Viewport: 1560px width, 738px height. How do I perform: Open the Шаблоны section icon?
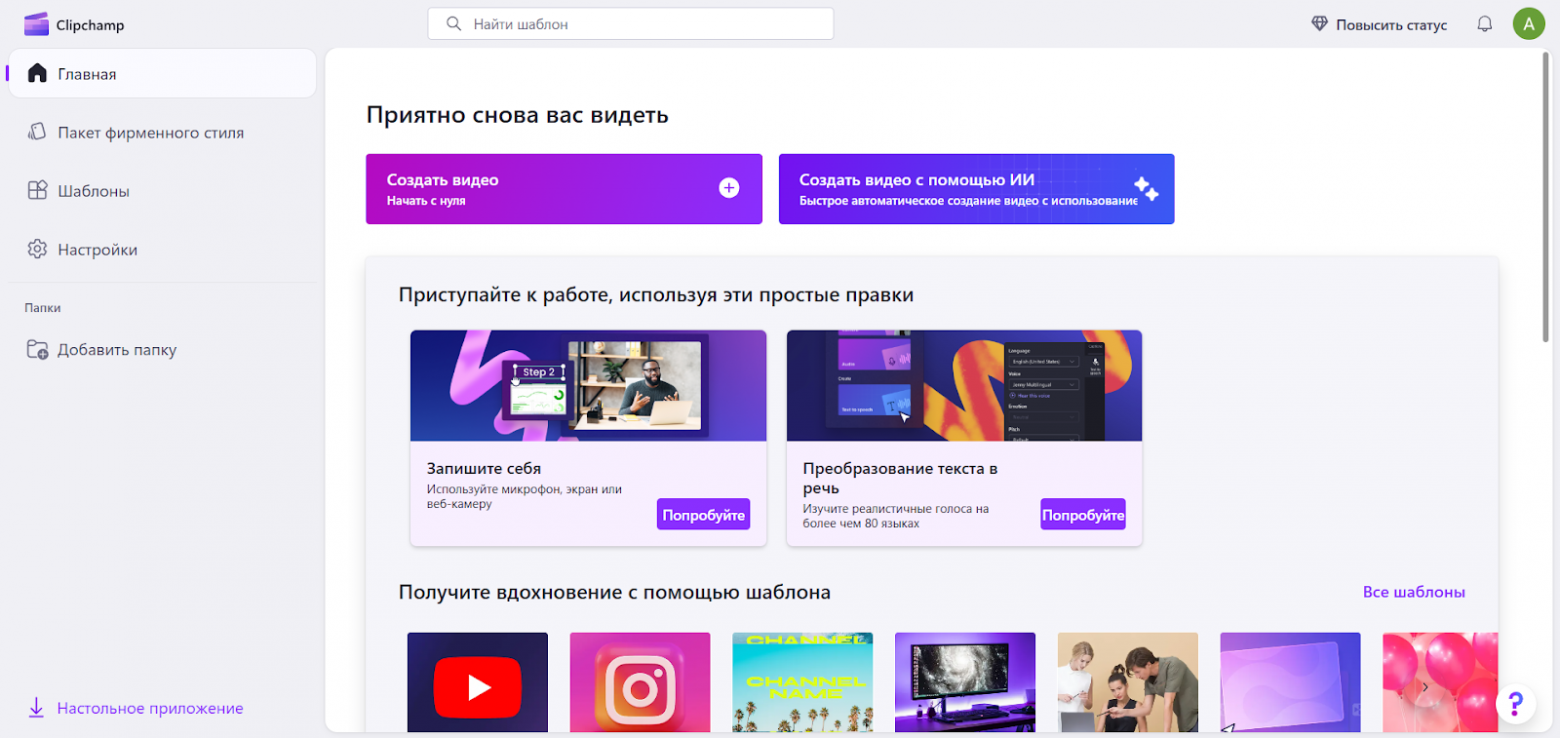pos(37,190)
